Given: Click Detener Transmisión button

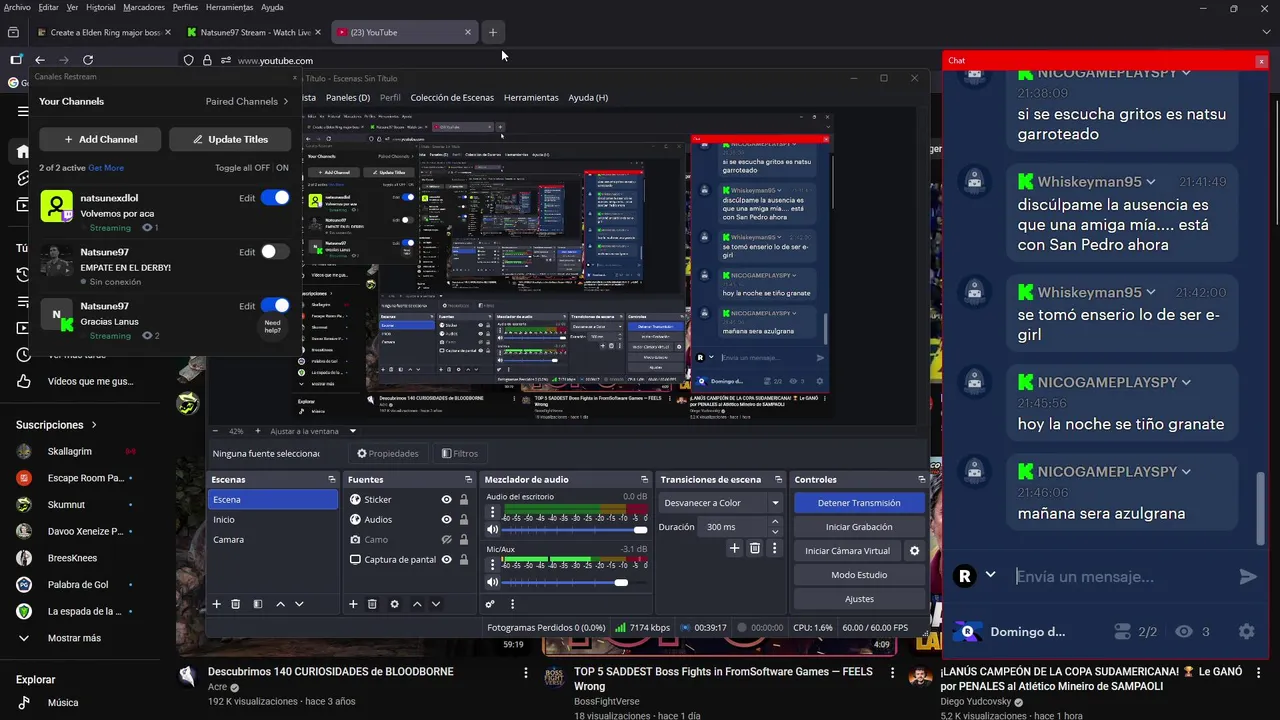Looking at the screenshot, I should [859, 503].
